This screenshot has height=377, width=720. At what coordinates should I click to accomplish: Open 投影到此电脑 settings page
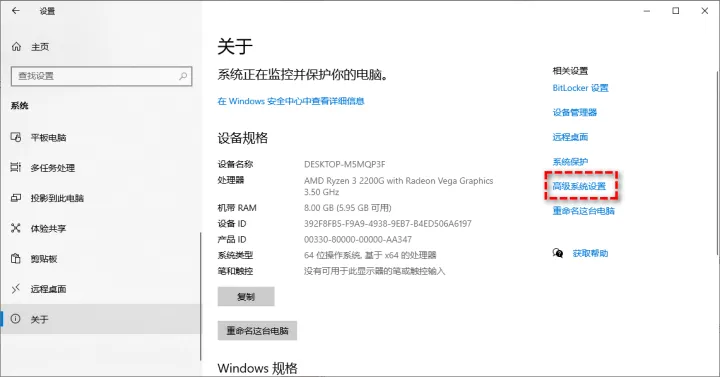click(101, 198)
